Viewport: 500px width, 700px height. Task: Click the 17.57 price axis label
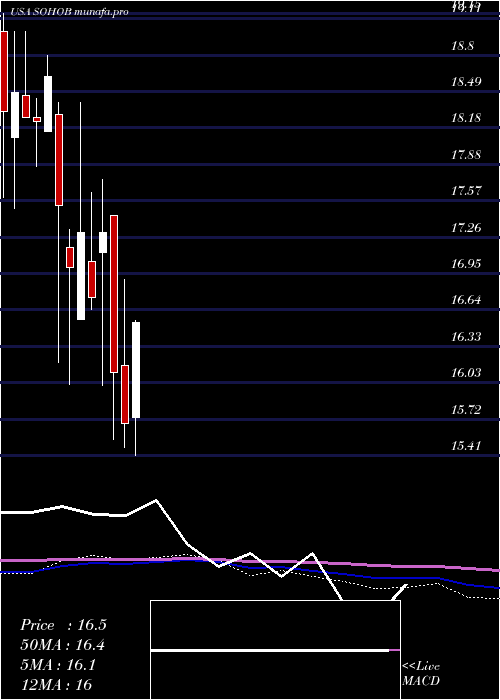tap(466, 191)
